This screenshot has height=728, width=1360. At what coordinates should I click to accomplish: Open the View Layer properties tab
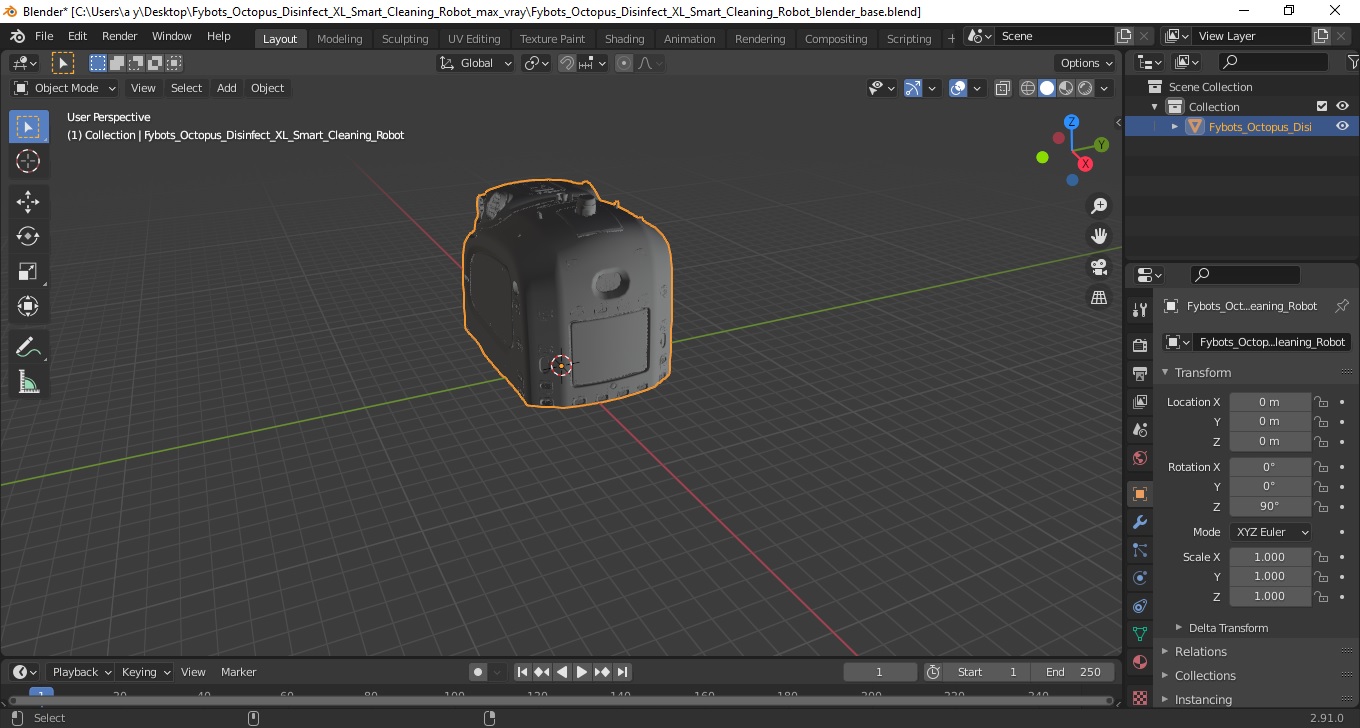click(1139, 401)
